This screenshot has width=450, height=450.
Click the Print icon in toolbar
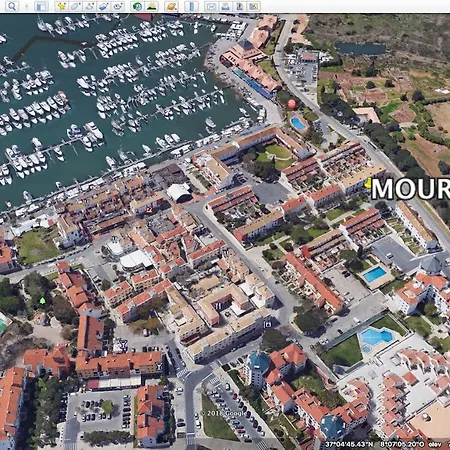[225, 6]
